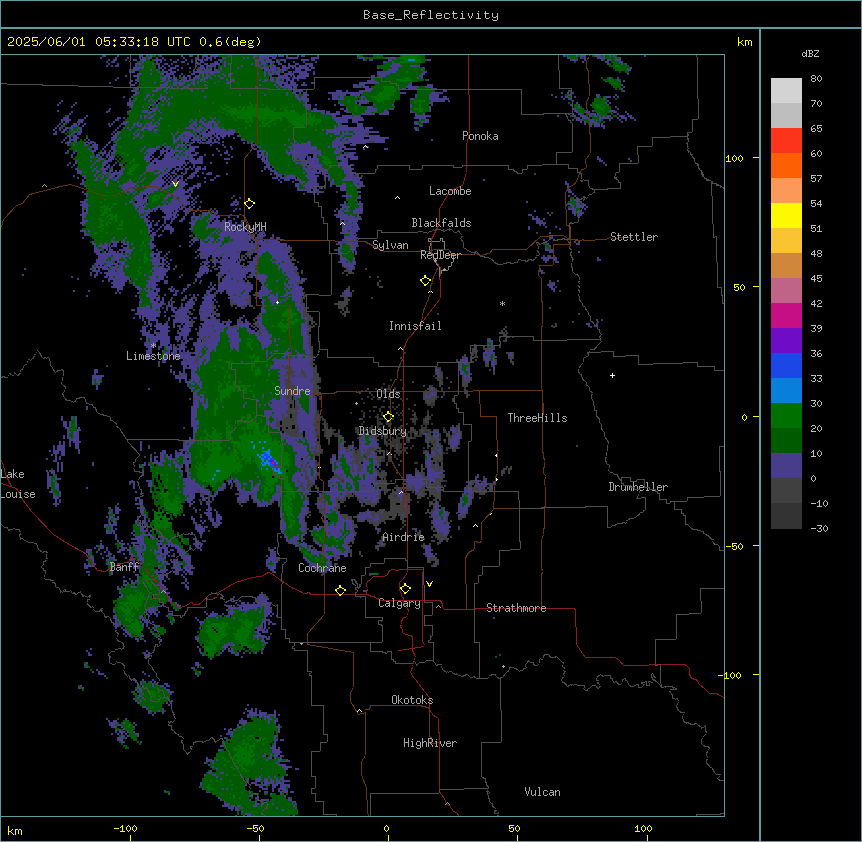Click the Lake Louise label
The height and width of the screenshot is (842, 862).
click(18, 484)
